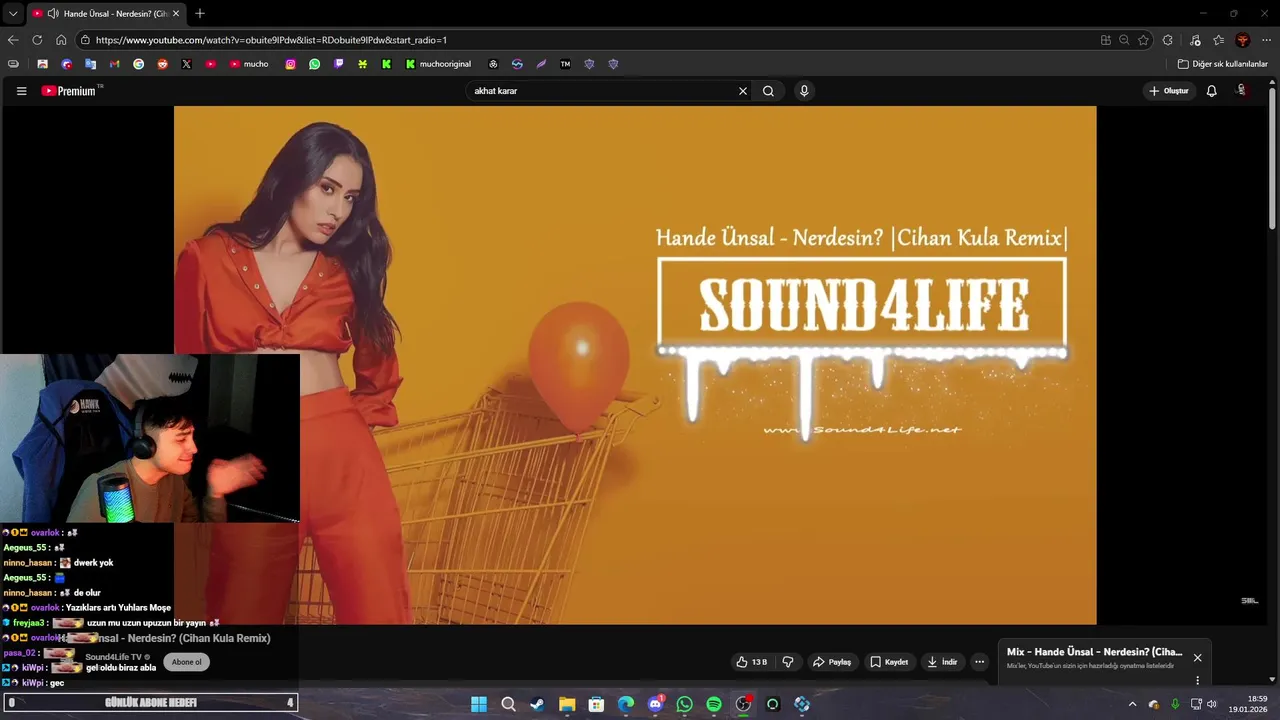Open browser profile avatar
Screen dimensions: 1280x720
tap(1243, 40)
